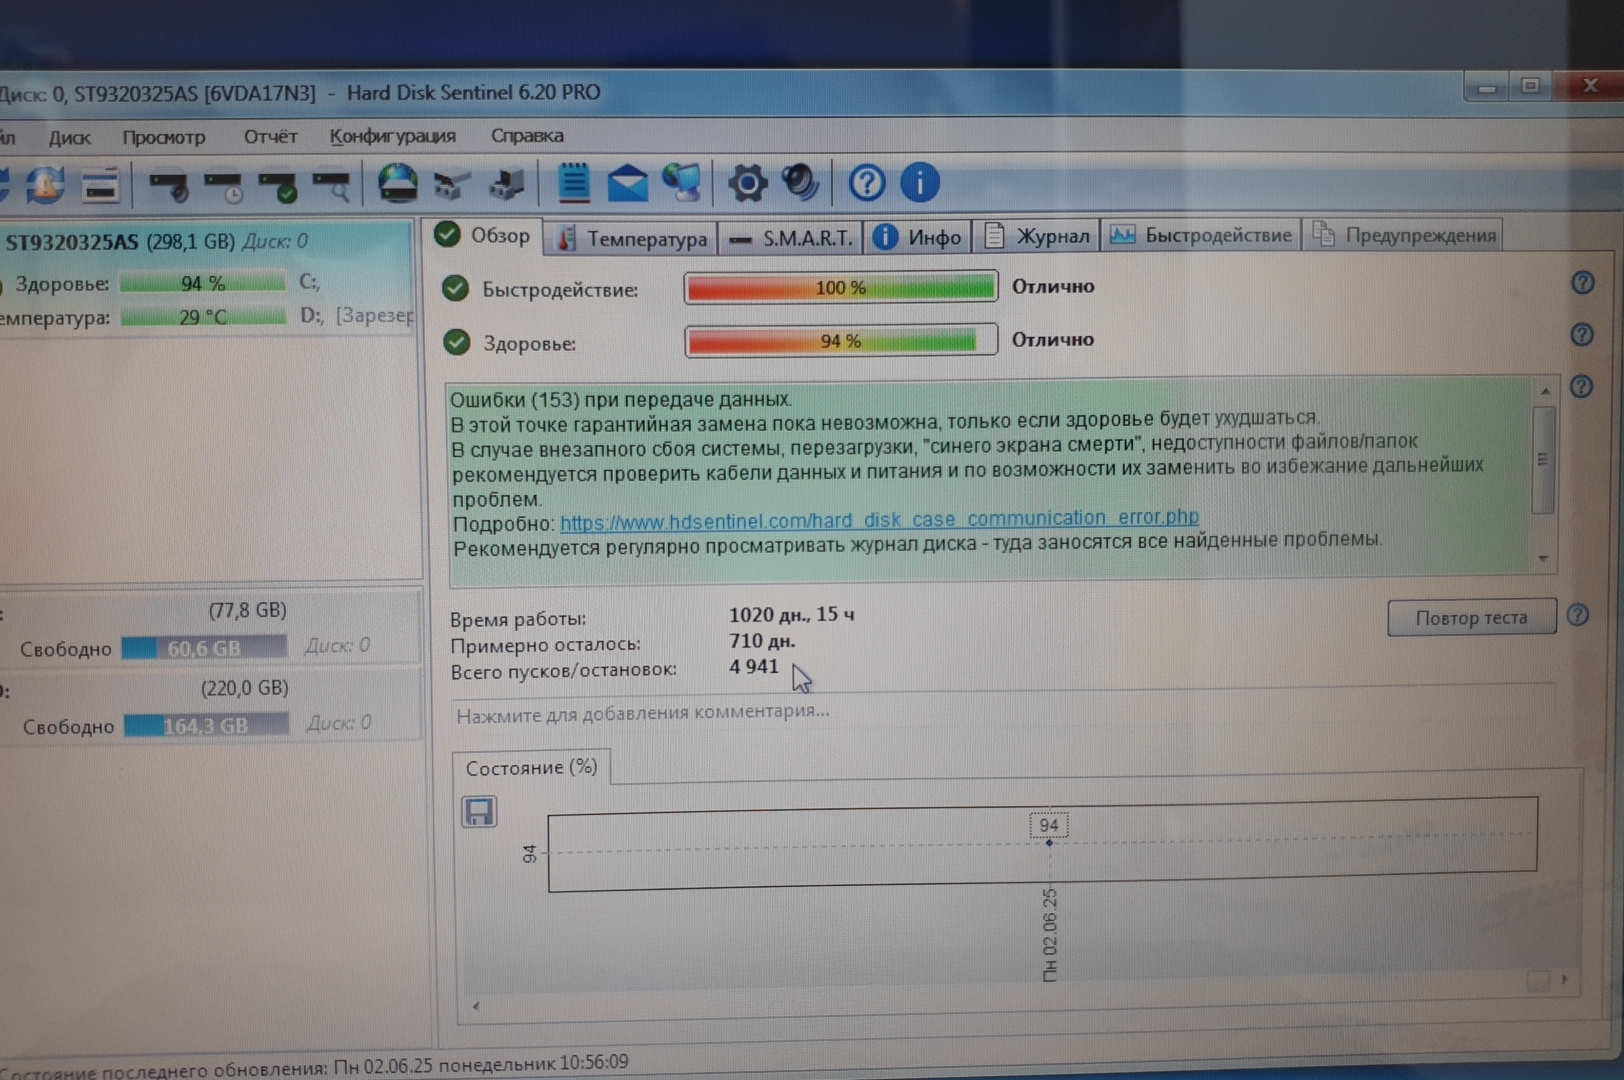Viewport: 1624px width, 1080px height.
Task: Open the Конфигурация menu
Action: pos(392,136)
